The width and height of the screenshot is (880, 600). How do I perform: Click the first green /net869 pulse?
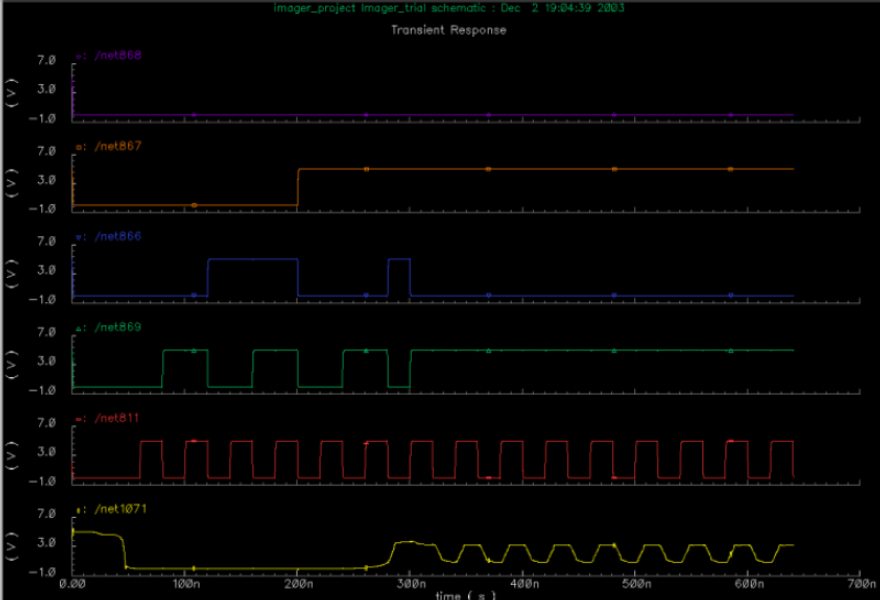click(185, 350)
